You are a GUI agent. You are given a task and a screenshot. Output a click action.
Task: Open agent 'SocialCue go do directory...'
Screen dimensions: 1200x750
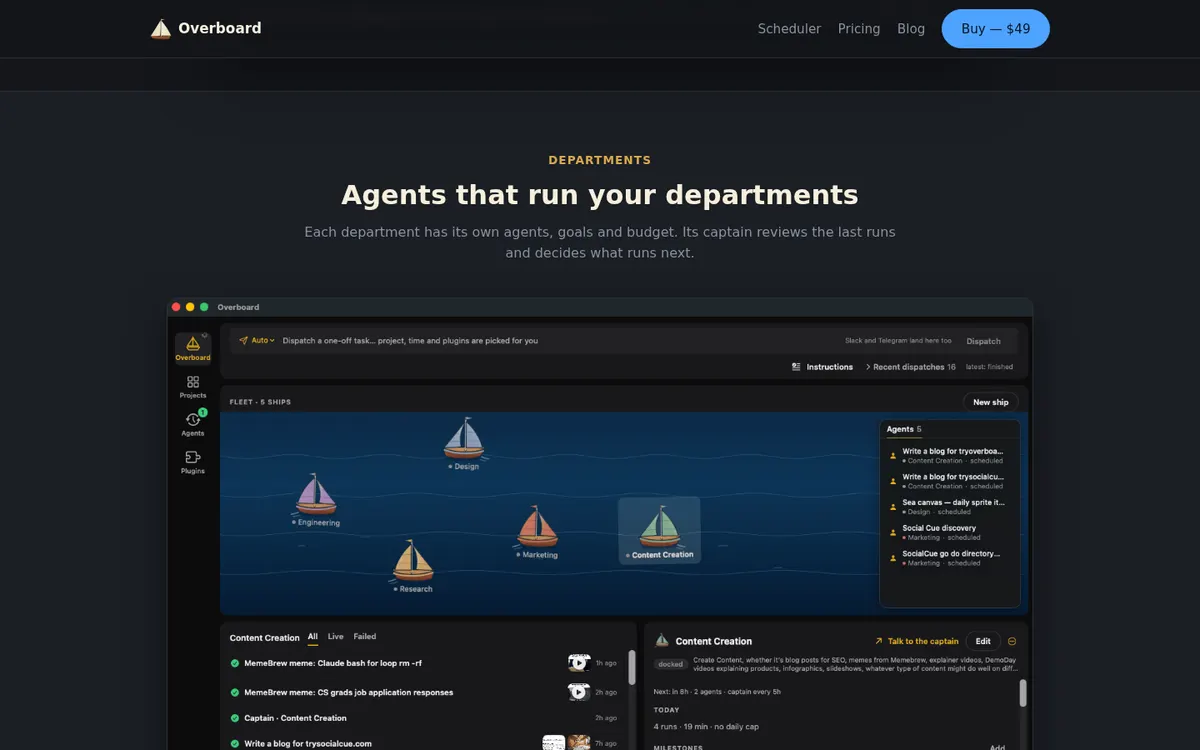(x=948, y=558)
